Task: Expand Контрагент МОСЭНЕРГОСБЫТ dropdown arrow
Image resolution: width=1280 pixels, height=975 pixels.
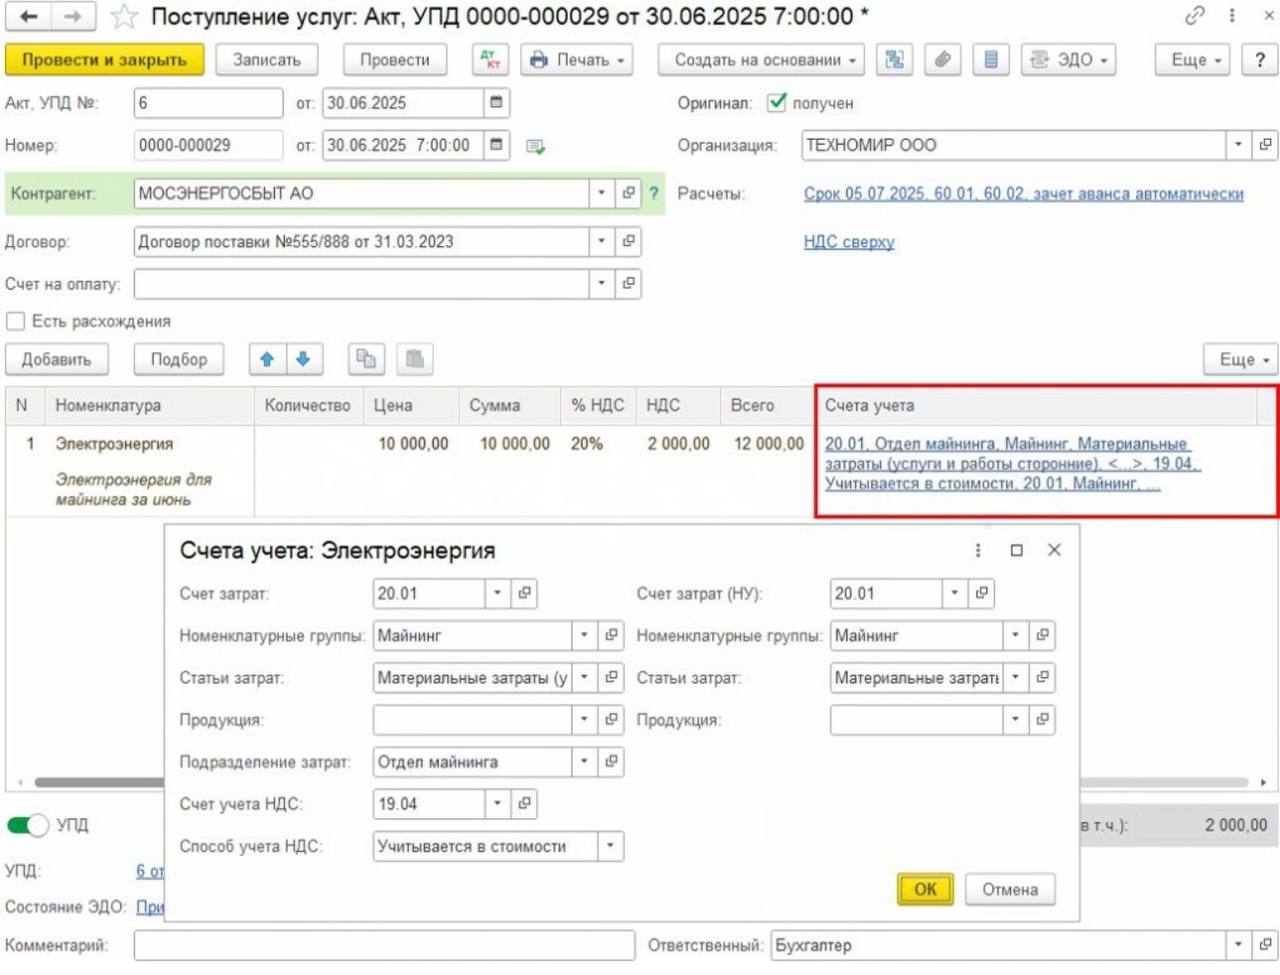Action: (601, 193)
